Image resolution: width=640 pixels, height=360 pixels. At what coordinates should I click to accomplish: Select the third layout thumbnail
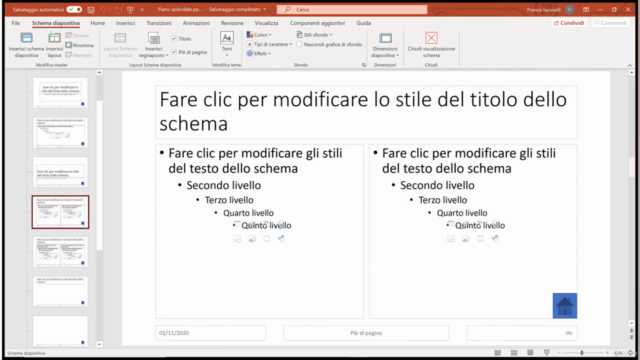point(60,172)
